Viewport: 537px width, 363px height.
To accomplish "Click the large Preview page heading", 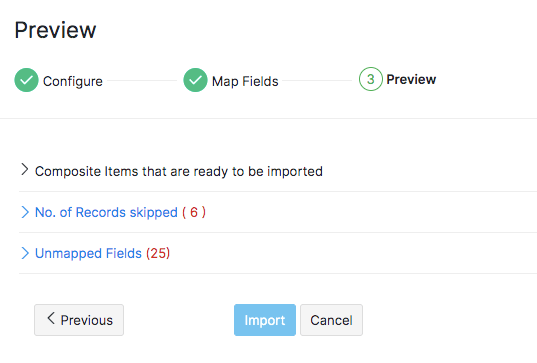I will click(x=55, y=30).
